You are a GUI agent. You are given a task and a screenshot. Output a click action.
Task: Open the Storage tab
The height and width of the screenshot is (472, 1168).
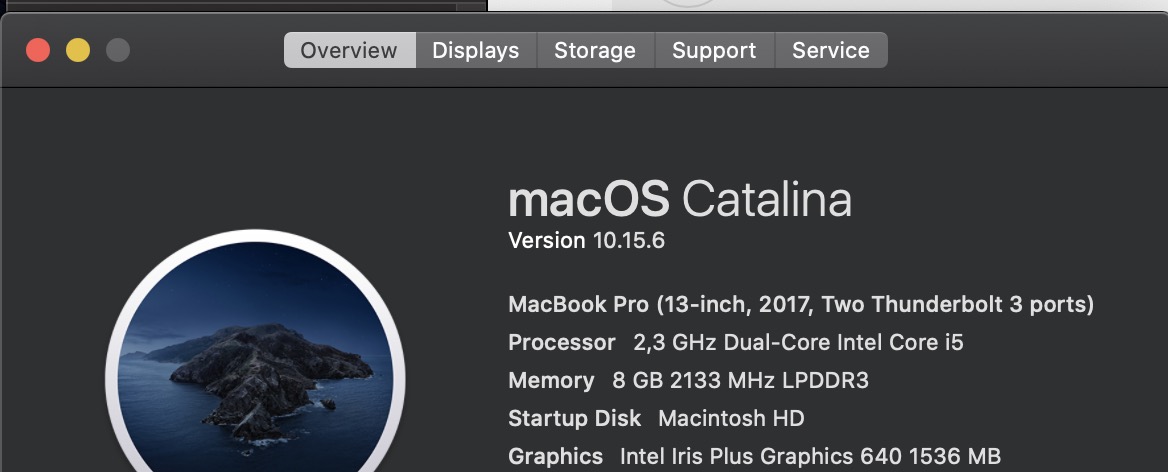[595, 50]
